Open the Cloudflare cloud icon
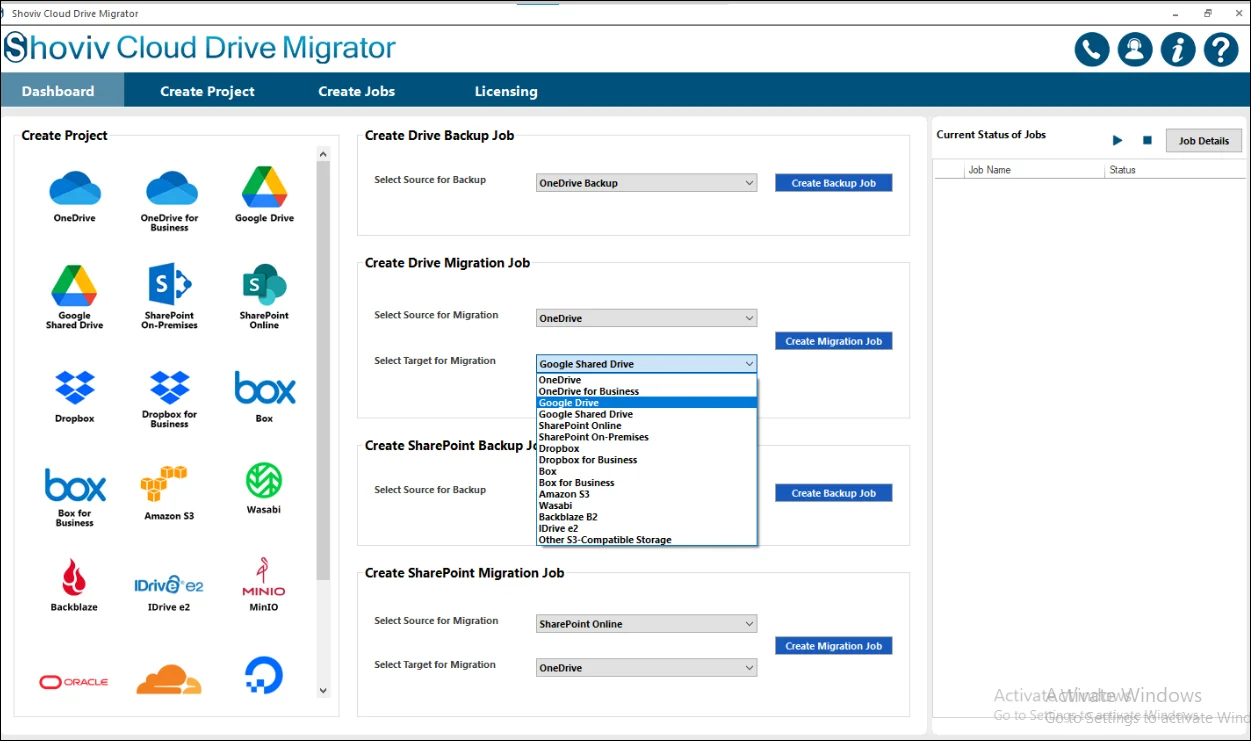The width and height of the screenshot is (1251, 741). pos(170,678)
